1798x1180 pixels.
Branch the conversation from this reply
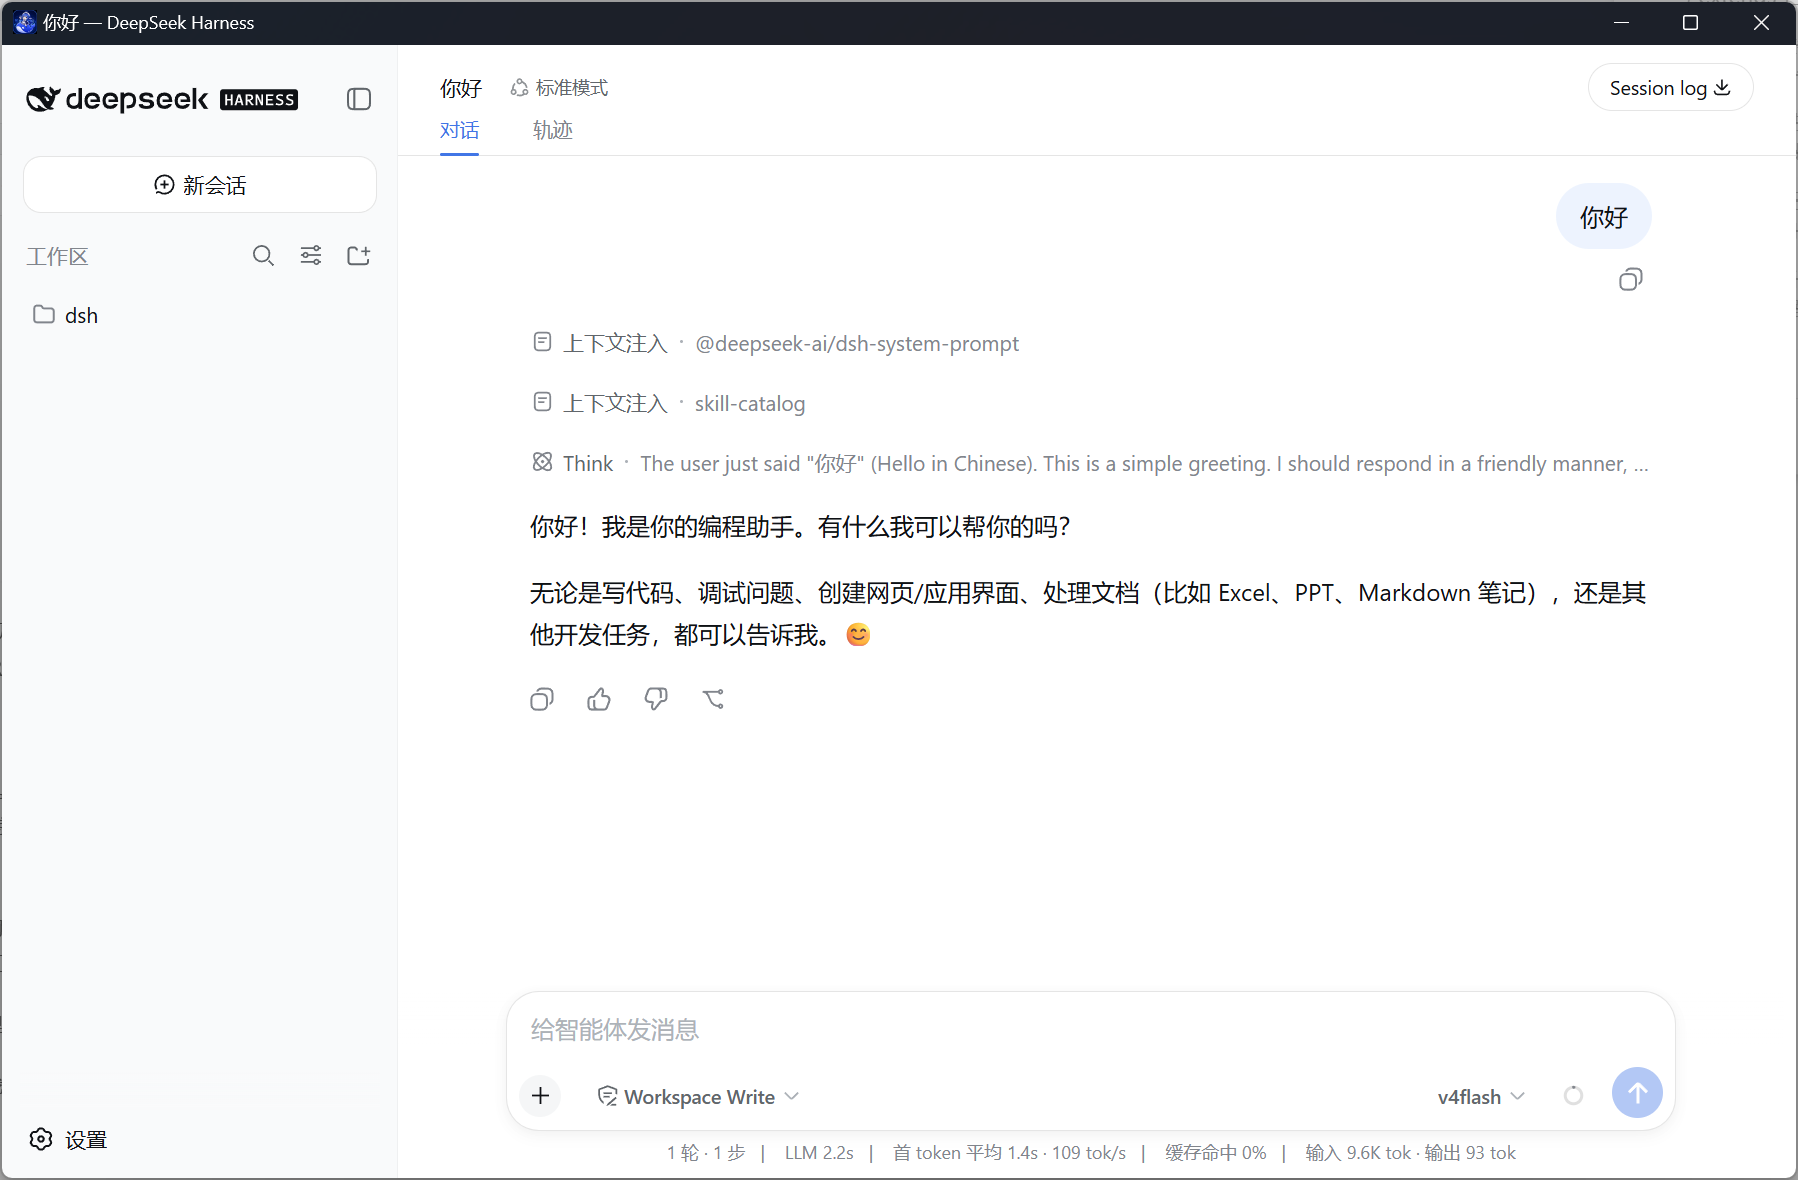tap(713, 699)
